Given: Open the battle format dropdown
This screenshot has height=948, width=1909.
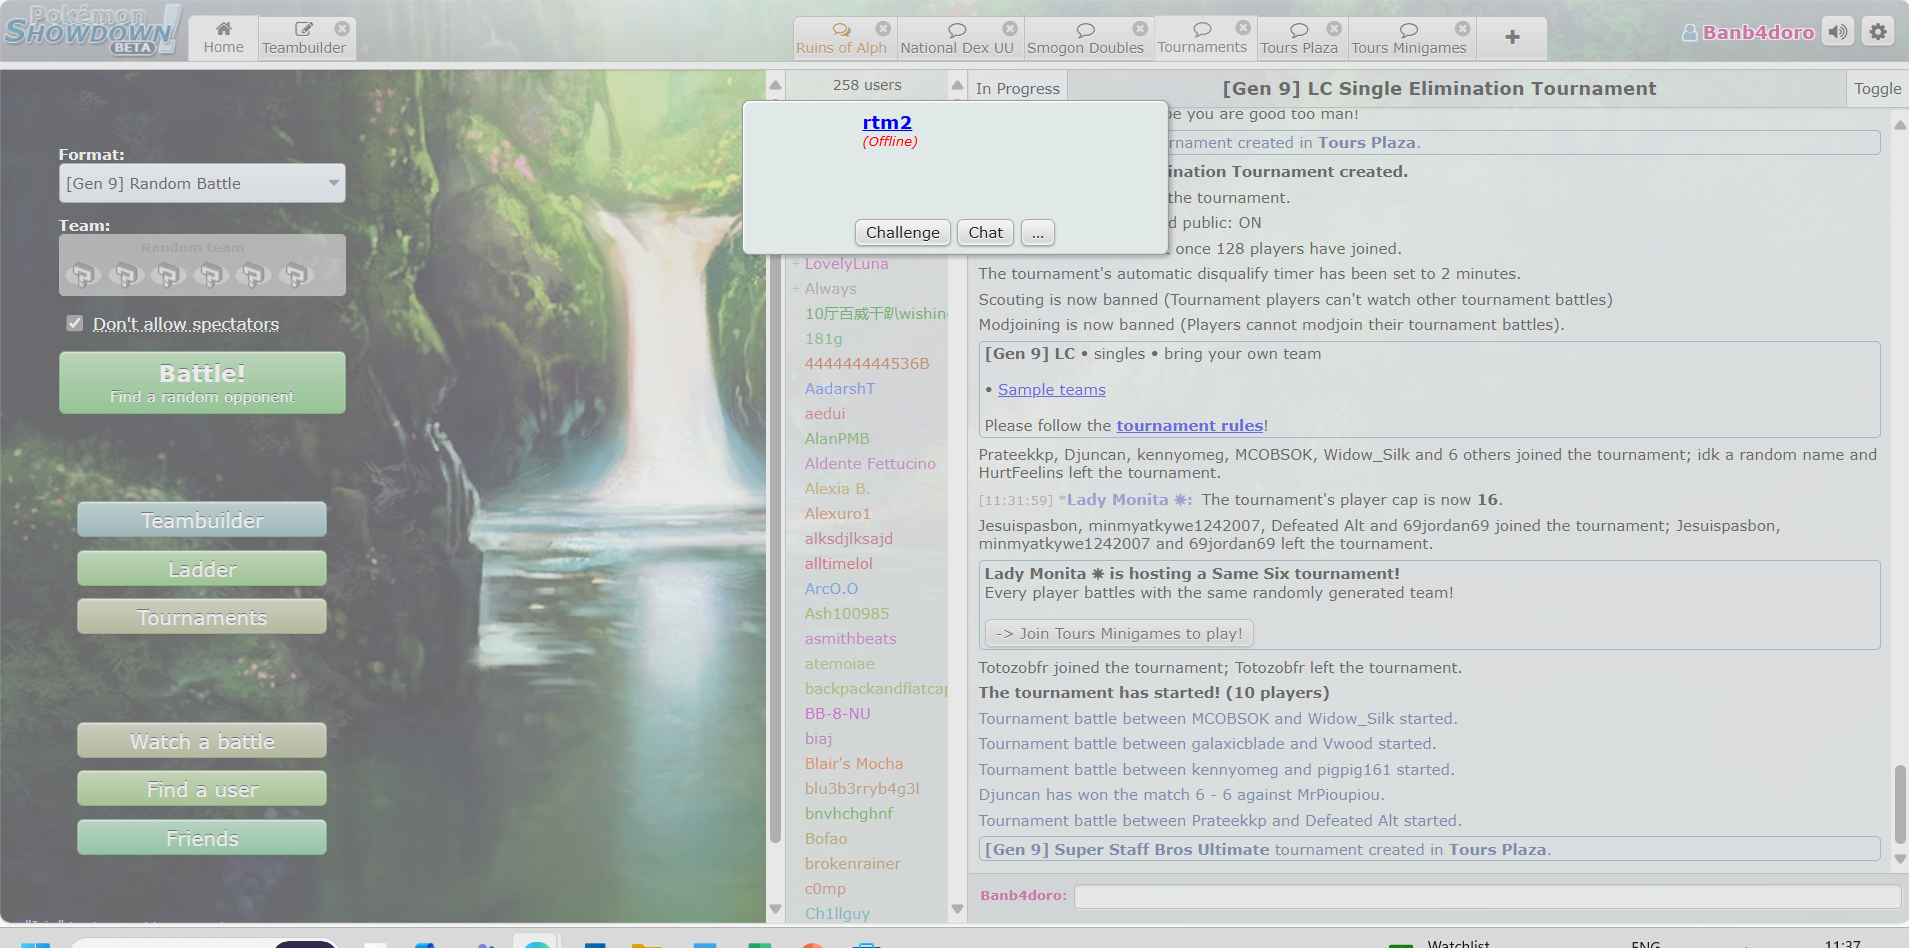Looking at the screenshot, I should tap(202, 183).
